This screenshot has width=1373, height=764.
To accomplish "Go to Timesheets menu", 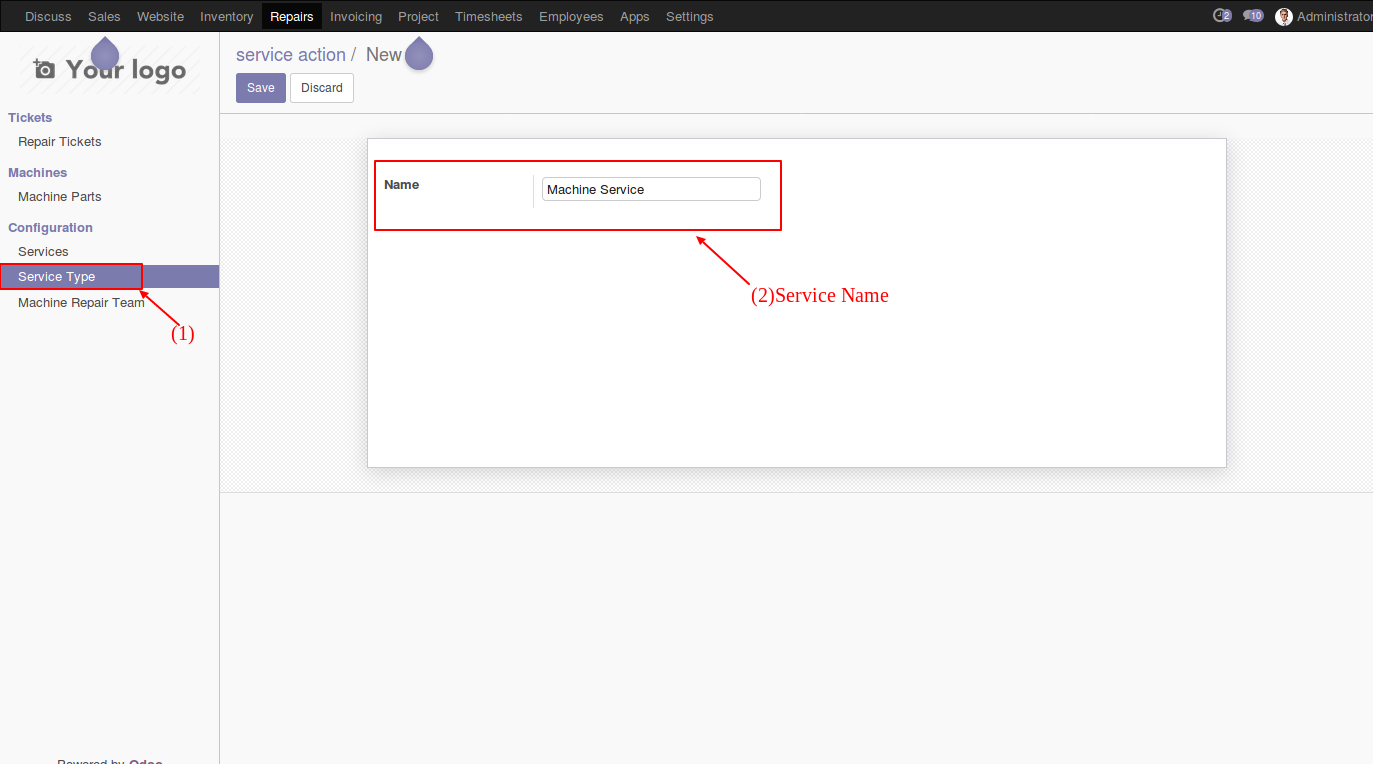I will pyautogui.click(x=489, y=16).
